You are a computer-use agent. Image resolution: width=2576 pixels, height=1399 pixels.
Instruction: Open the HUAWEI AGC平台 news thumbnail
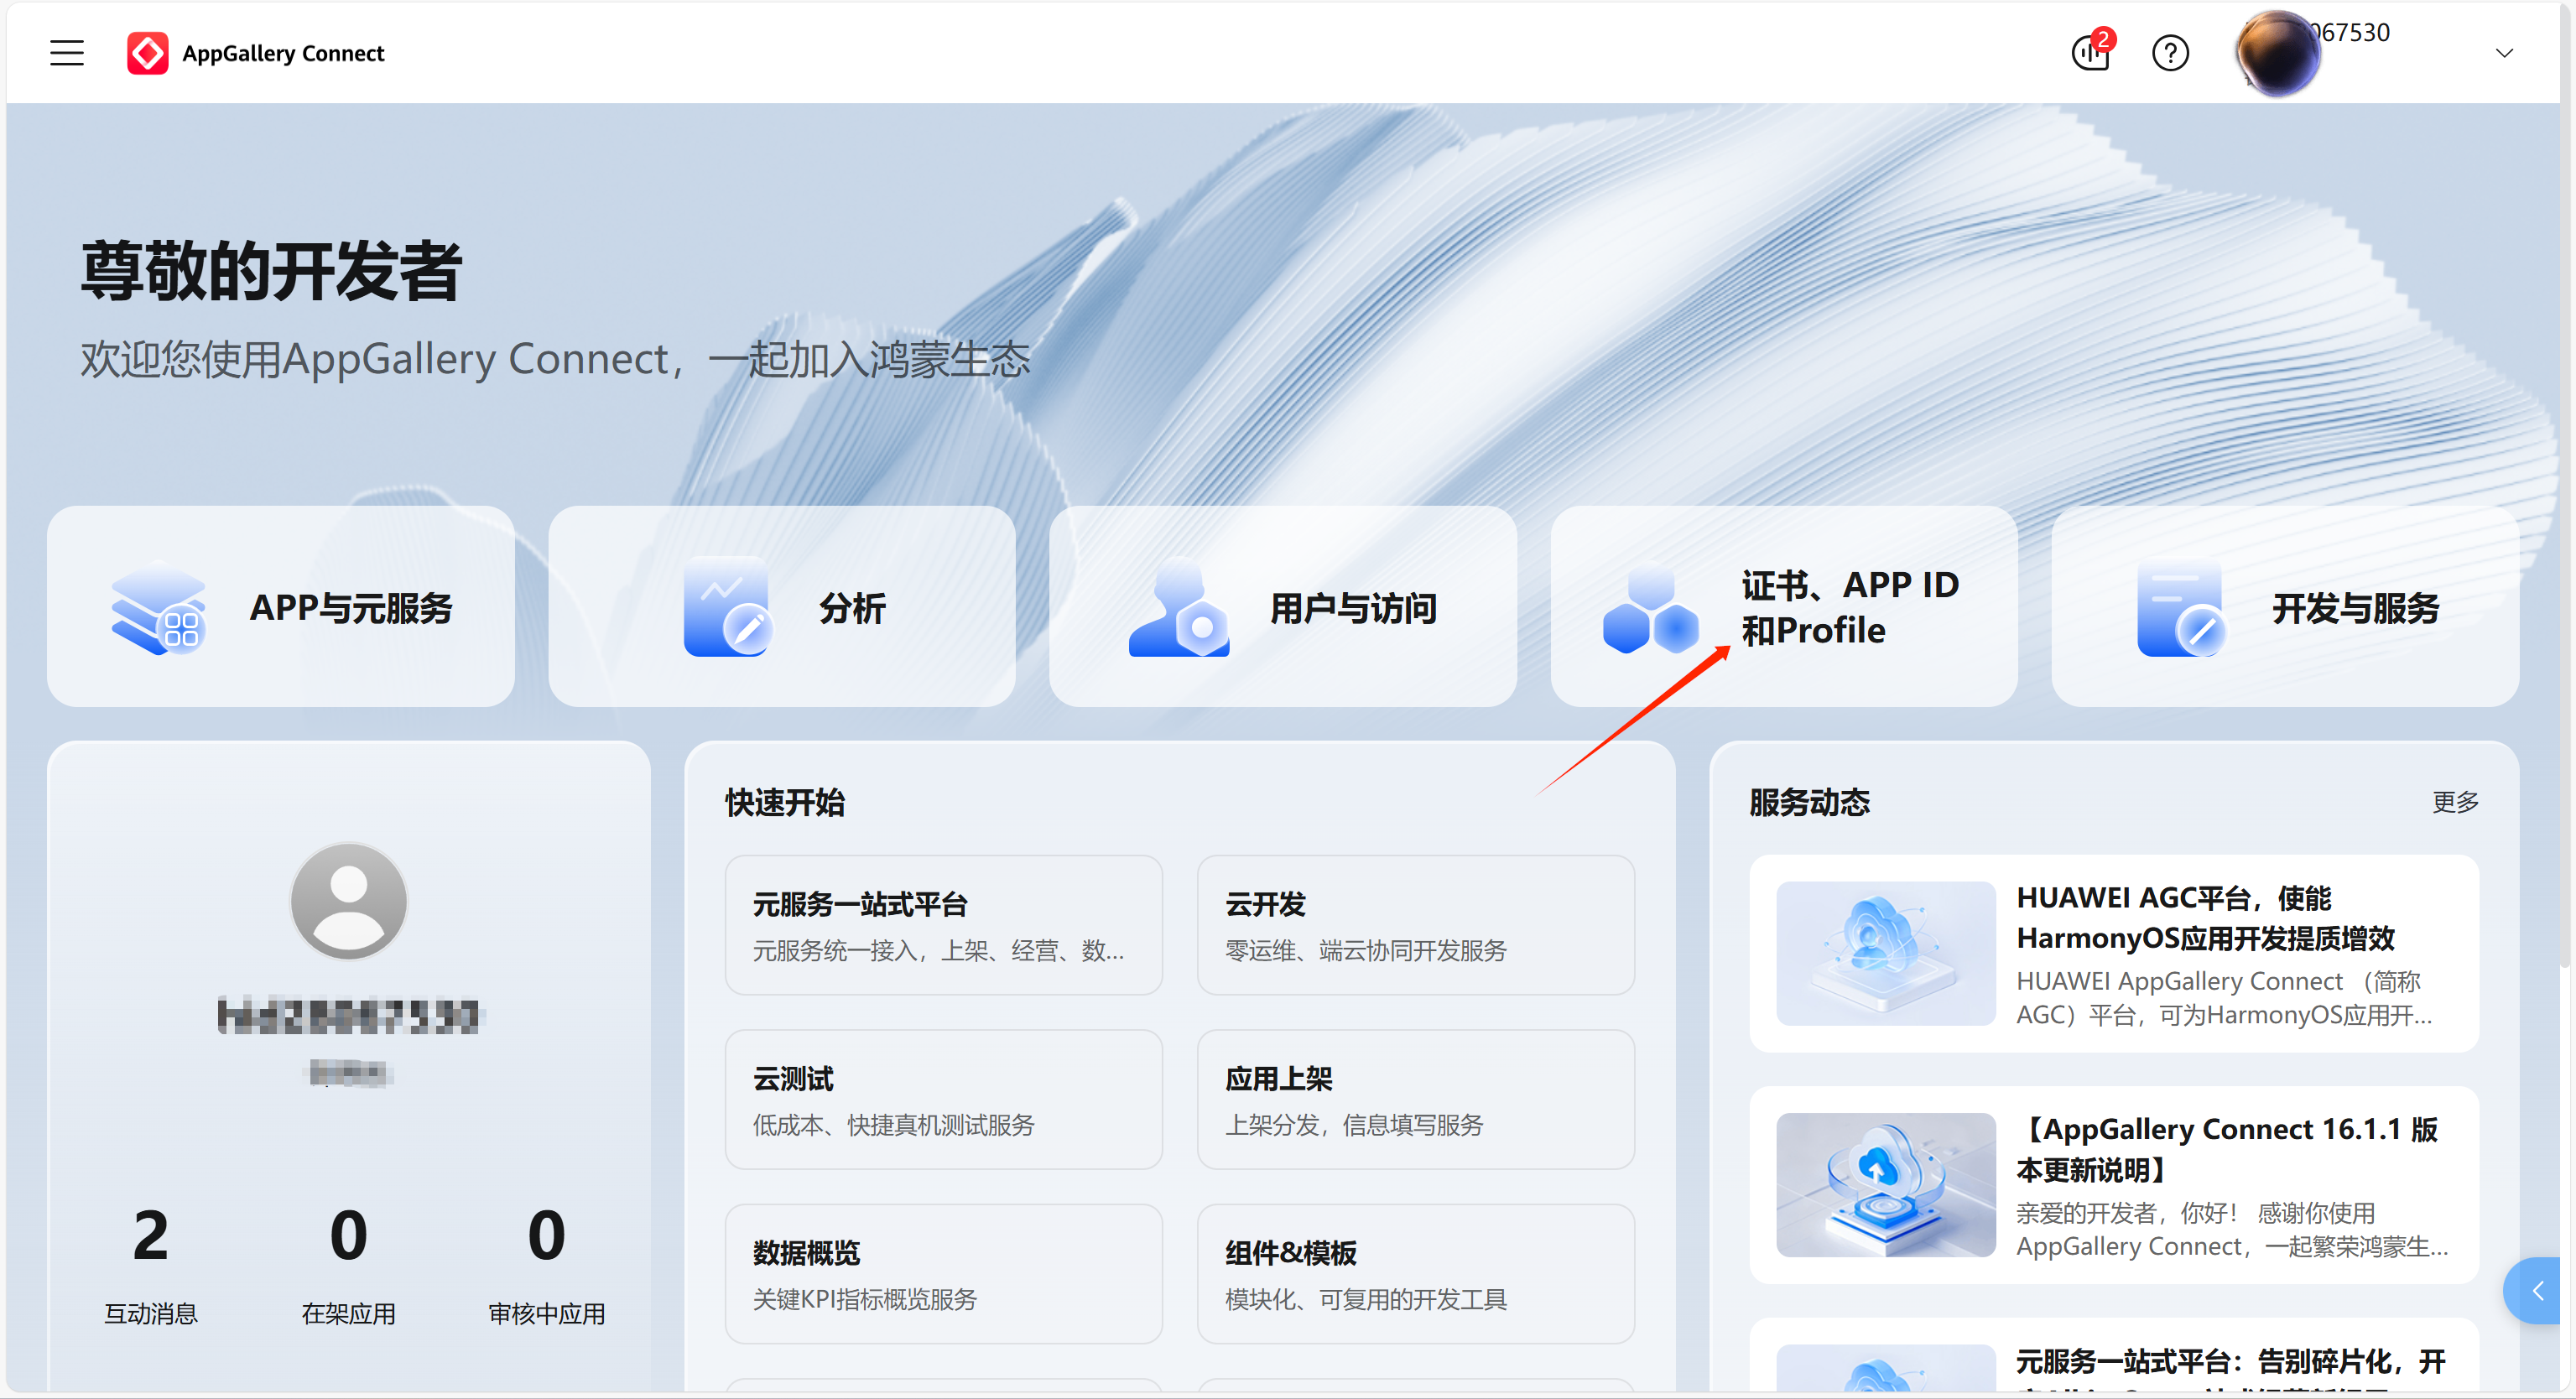coord(1885,952)
